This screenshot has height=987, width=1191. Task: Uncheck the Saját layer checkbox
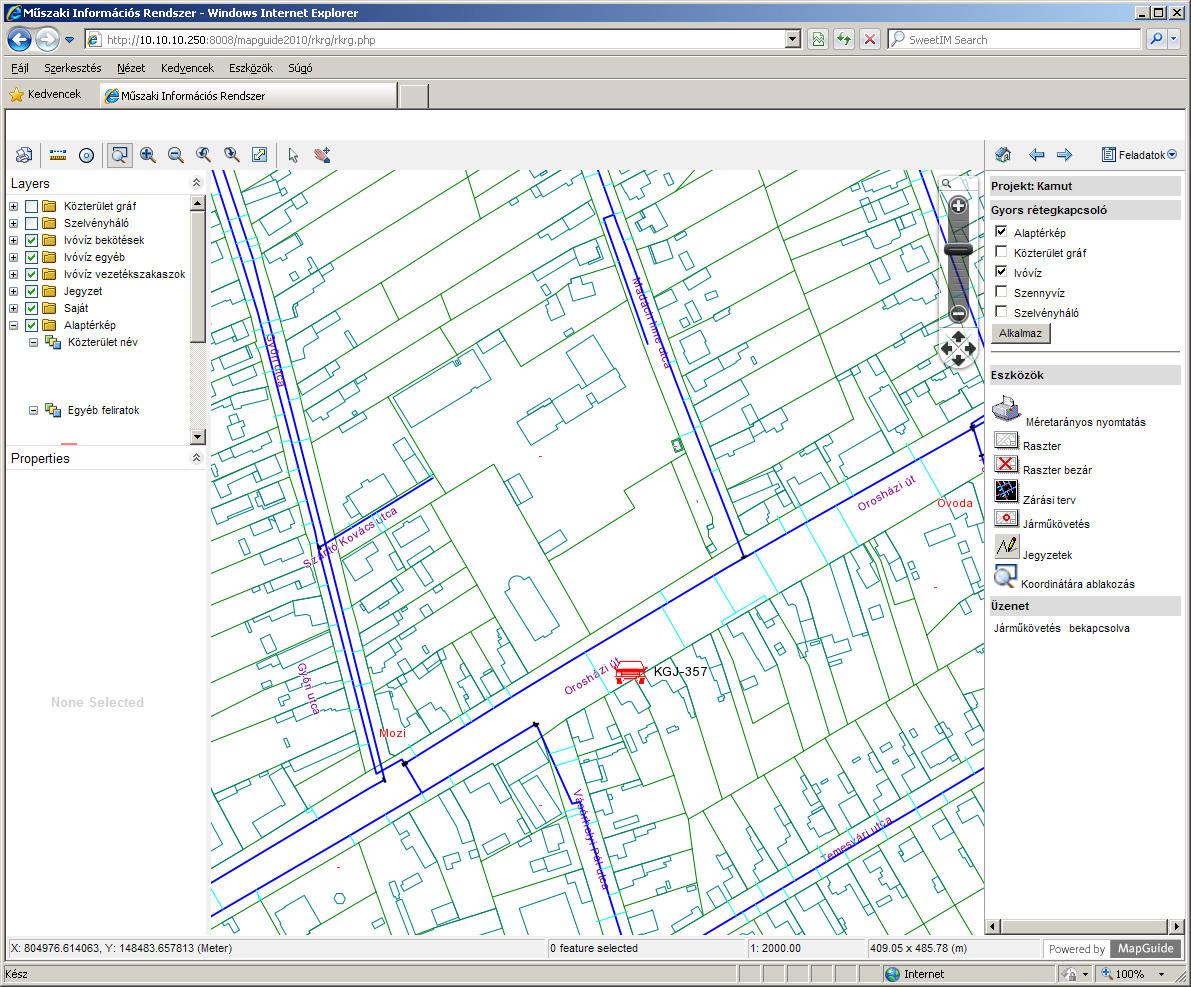tap(31, 308)
